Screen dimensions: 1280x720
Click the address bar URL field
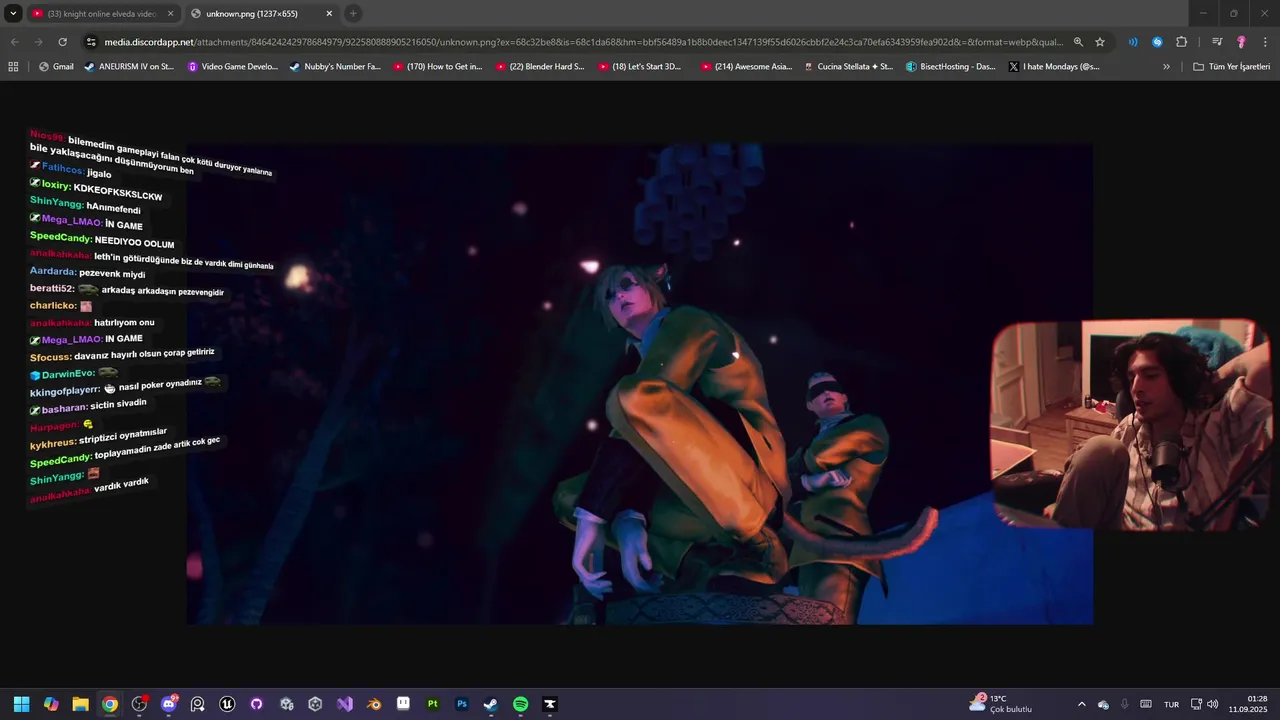pos(584,42)
